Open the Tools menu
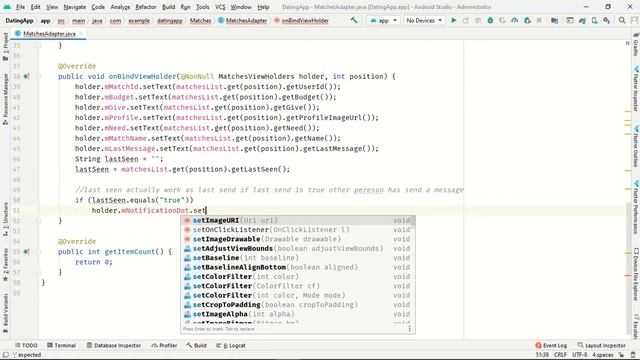The height and width of the screenshot is (360, 640). click(x=202, y=7)
